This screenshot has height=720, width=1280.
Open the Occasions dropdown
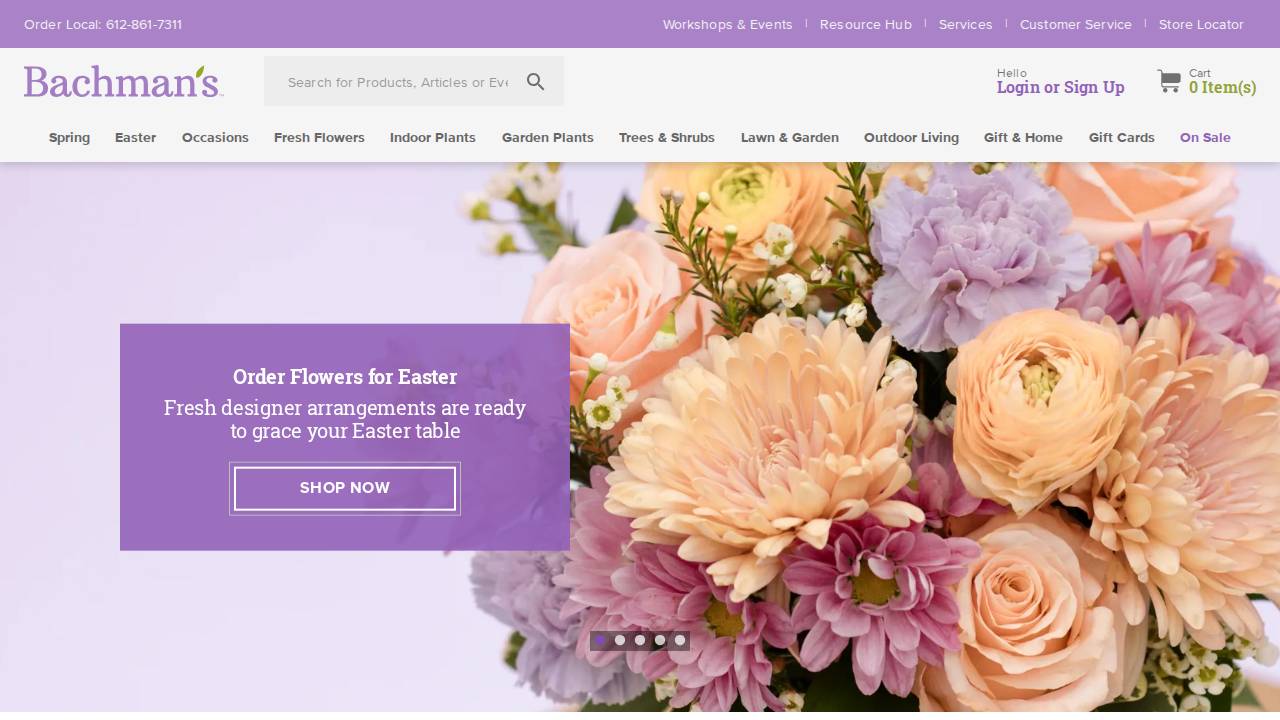215,137
